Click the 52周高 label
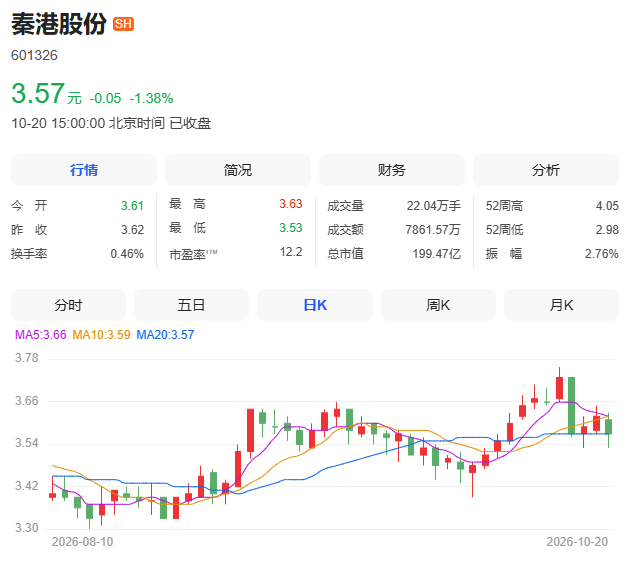 pos(504,206)
